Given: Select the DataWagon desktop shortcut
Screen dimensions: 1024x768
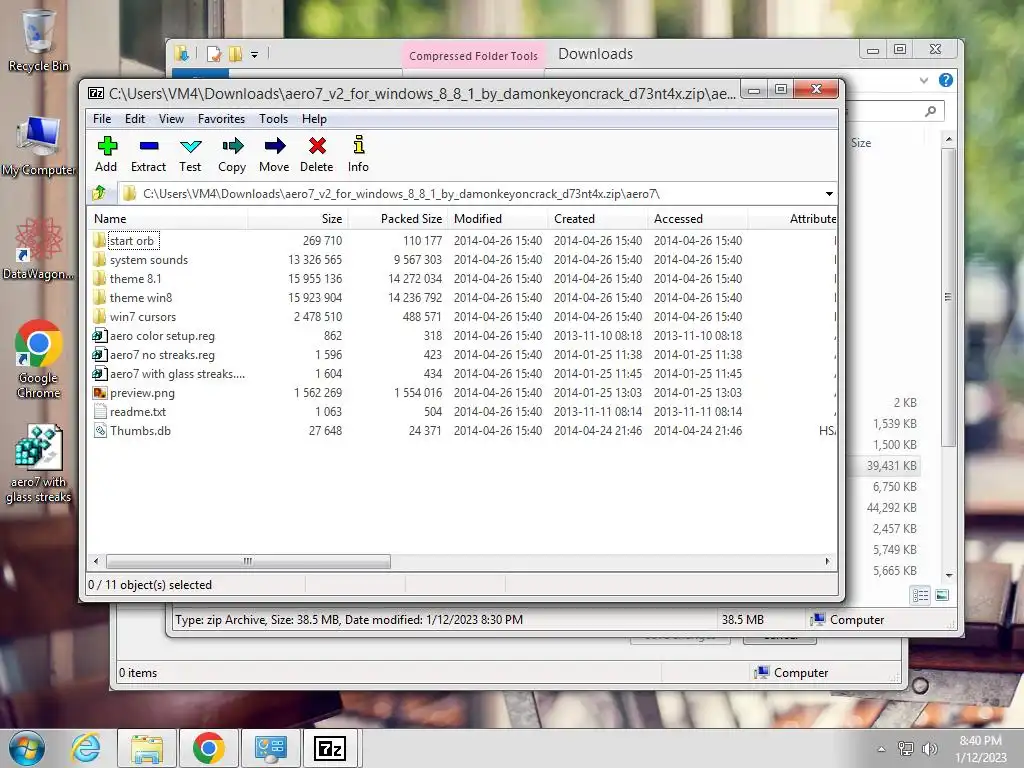Looking at the screenshot, I should [x=39, y=249].
